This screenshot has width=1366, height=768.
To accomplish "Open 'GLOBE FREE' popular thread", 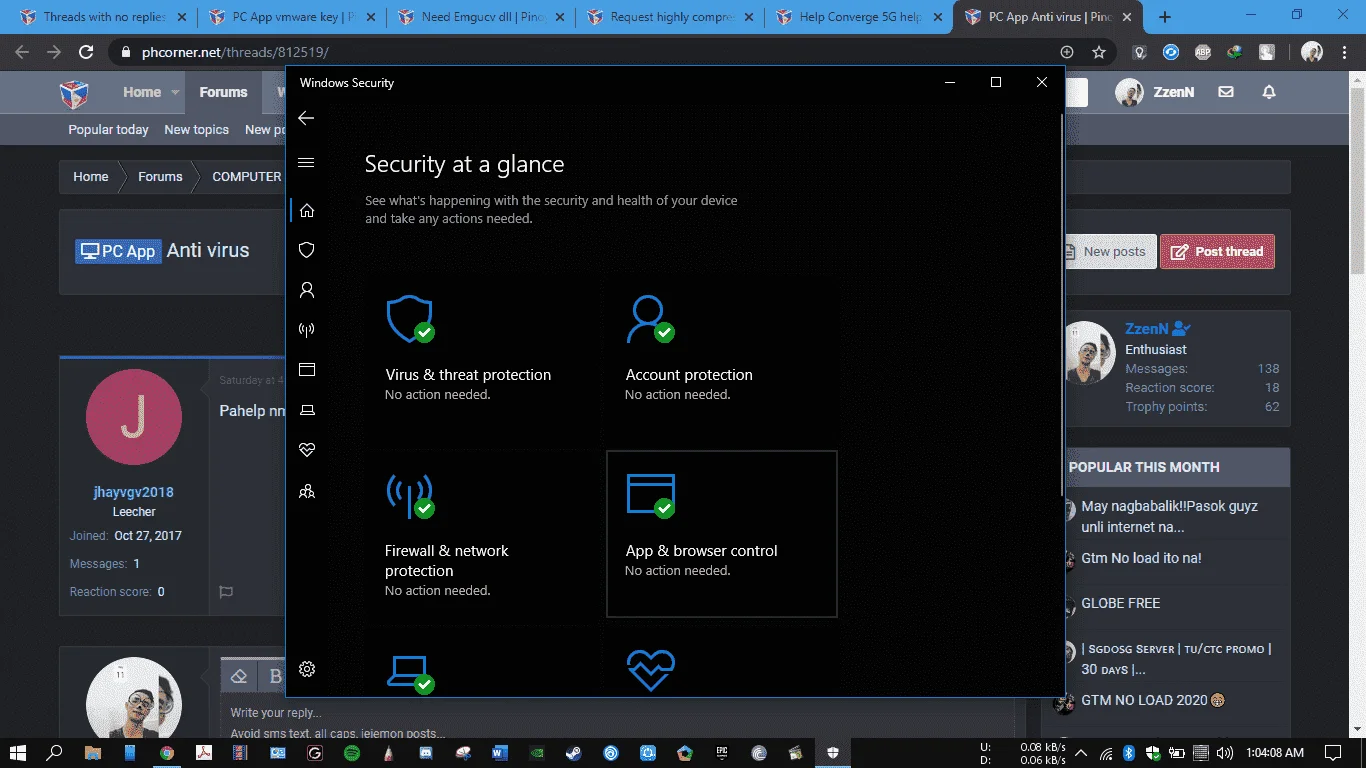I will 1120,603.
